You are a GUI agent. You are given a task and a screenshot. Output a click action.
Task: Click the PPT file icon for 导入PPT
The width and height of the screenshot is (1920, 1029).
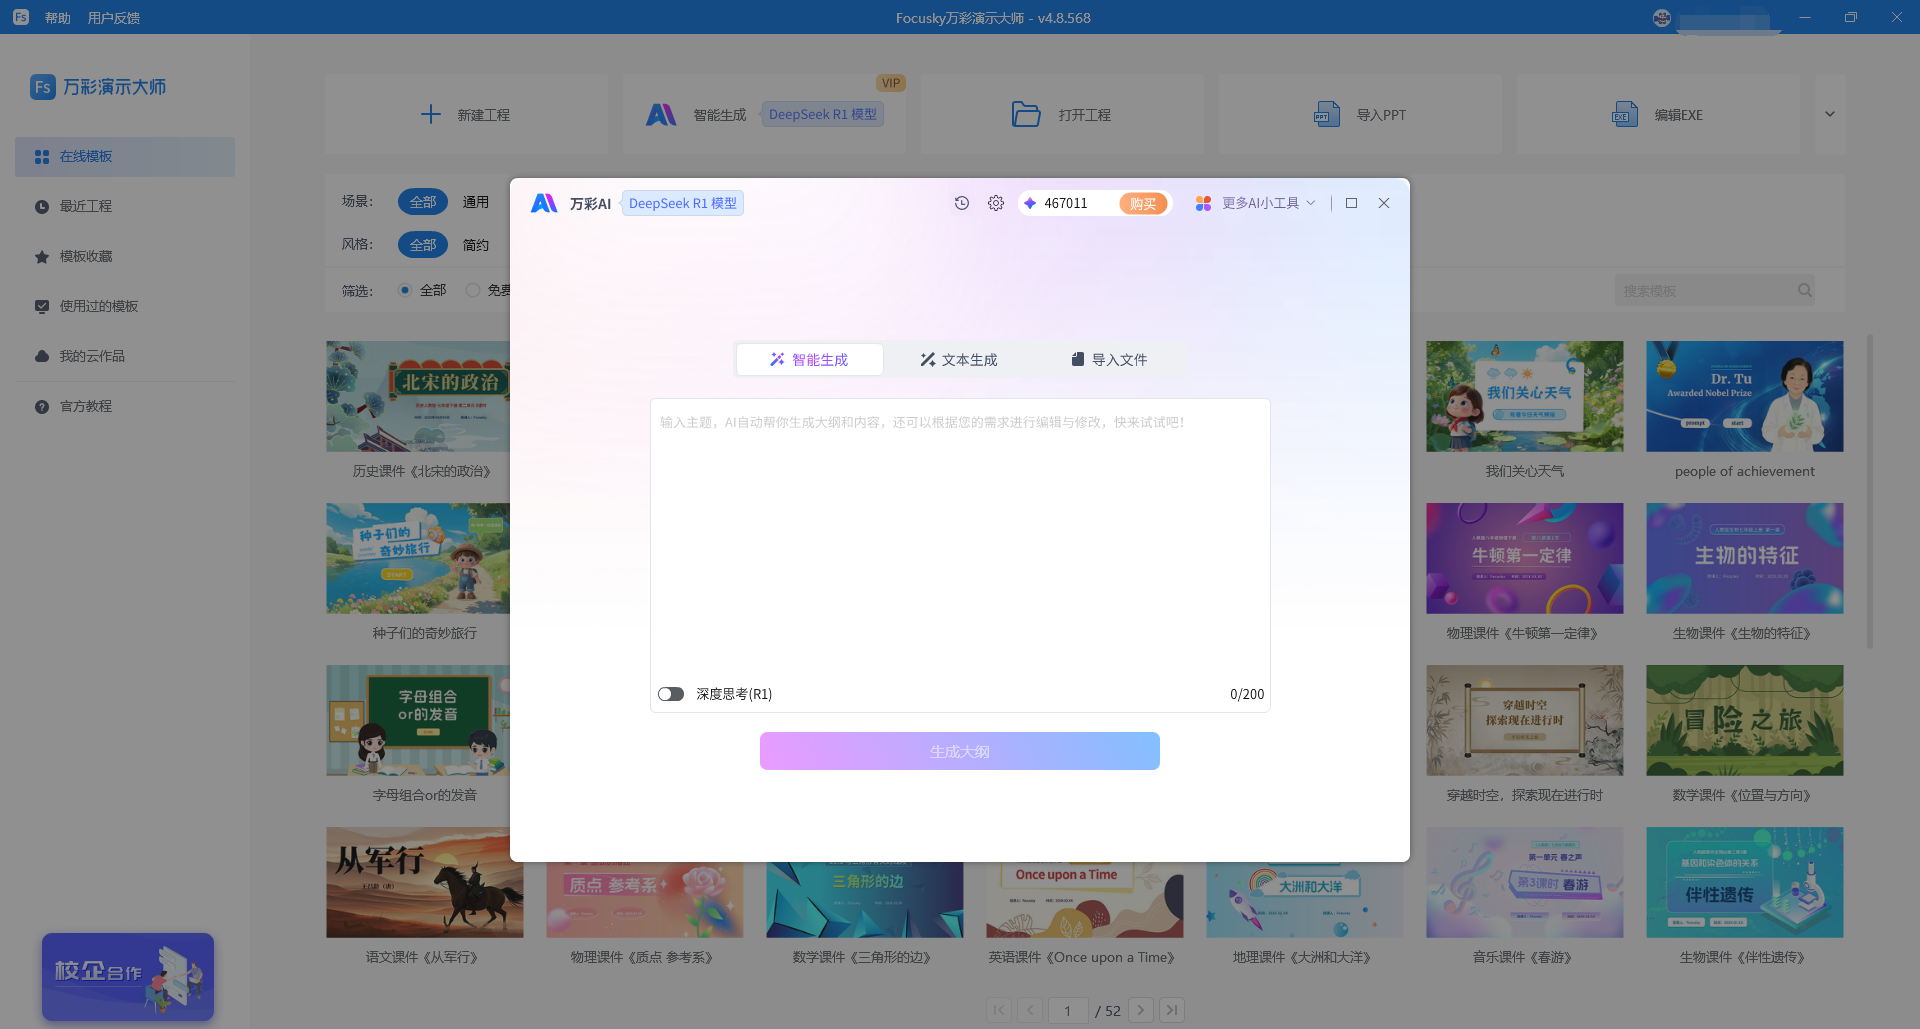(x=1327, y=114)
